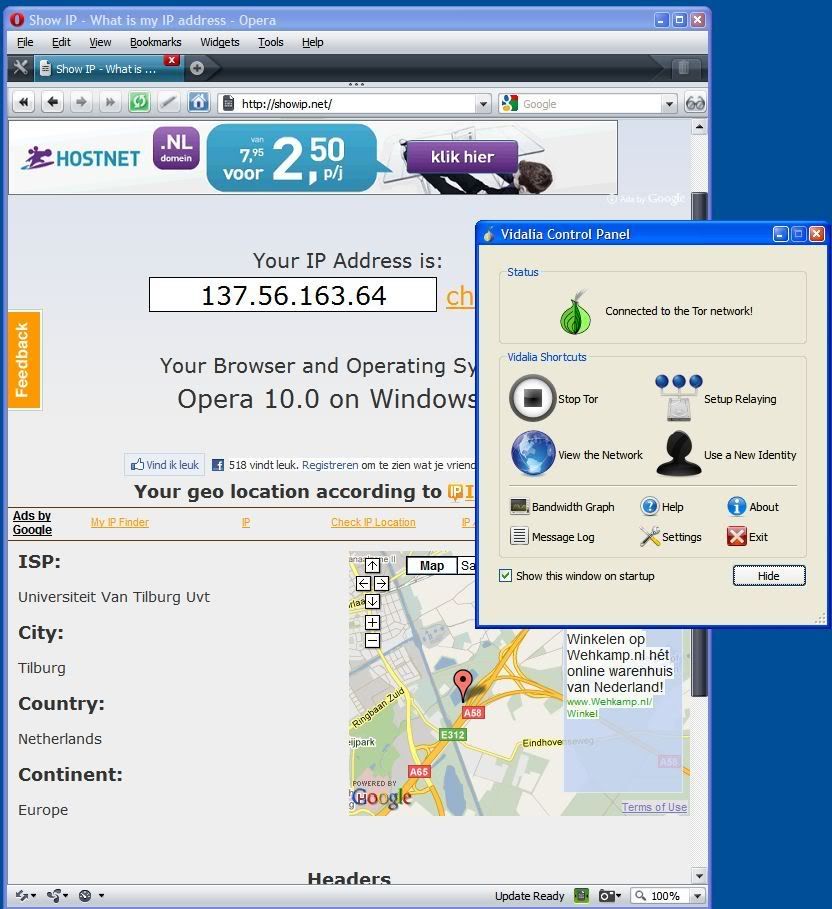Zoom in on the map

[x=372, y=623]
